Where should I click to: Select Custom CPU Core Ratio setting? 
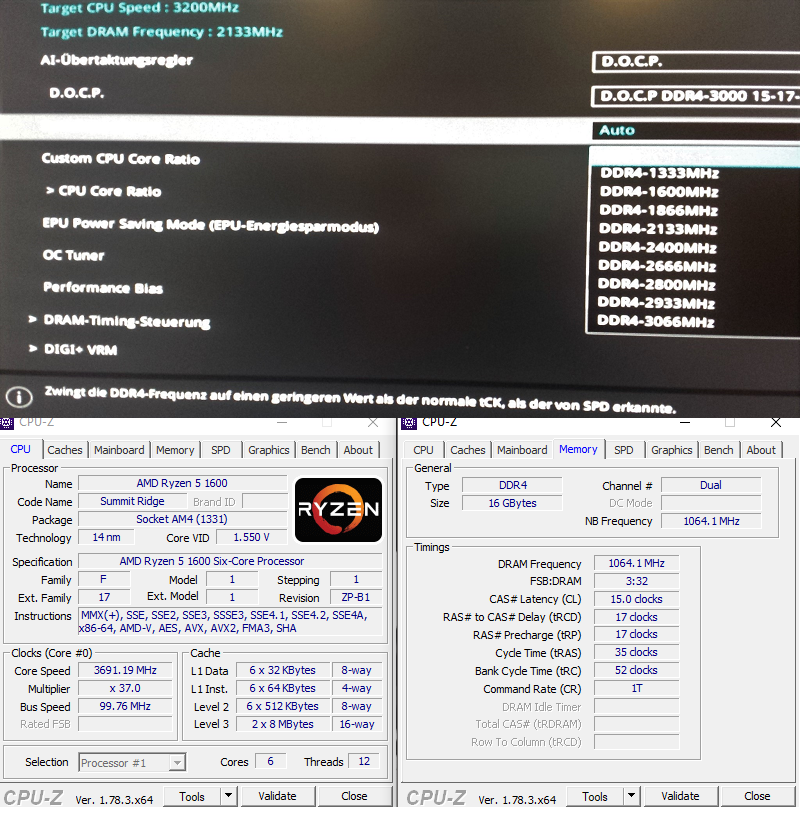point(120,158)
